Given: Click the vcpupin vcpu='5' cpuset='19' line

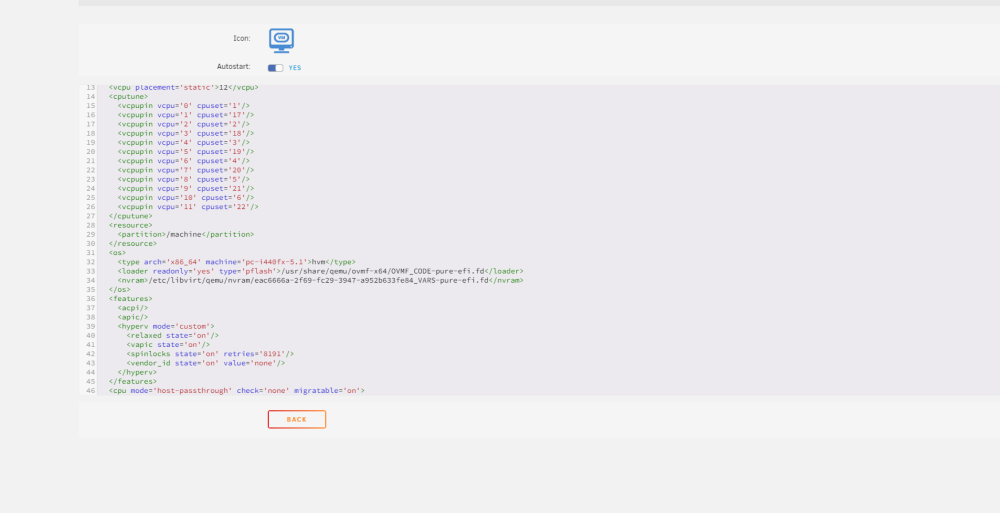Looking at the screenshot, I should [x=186, y=151].
